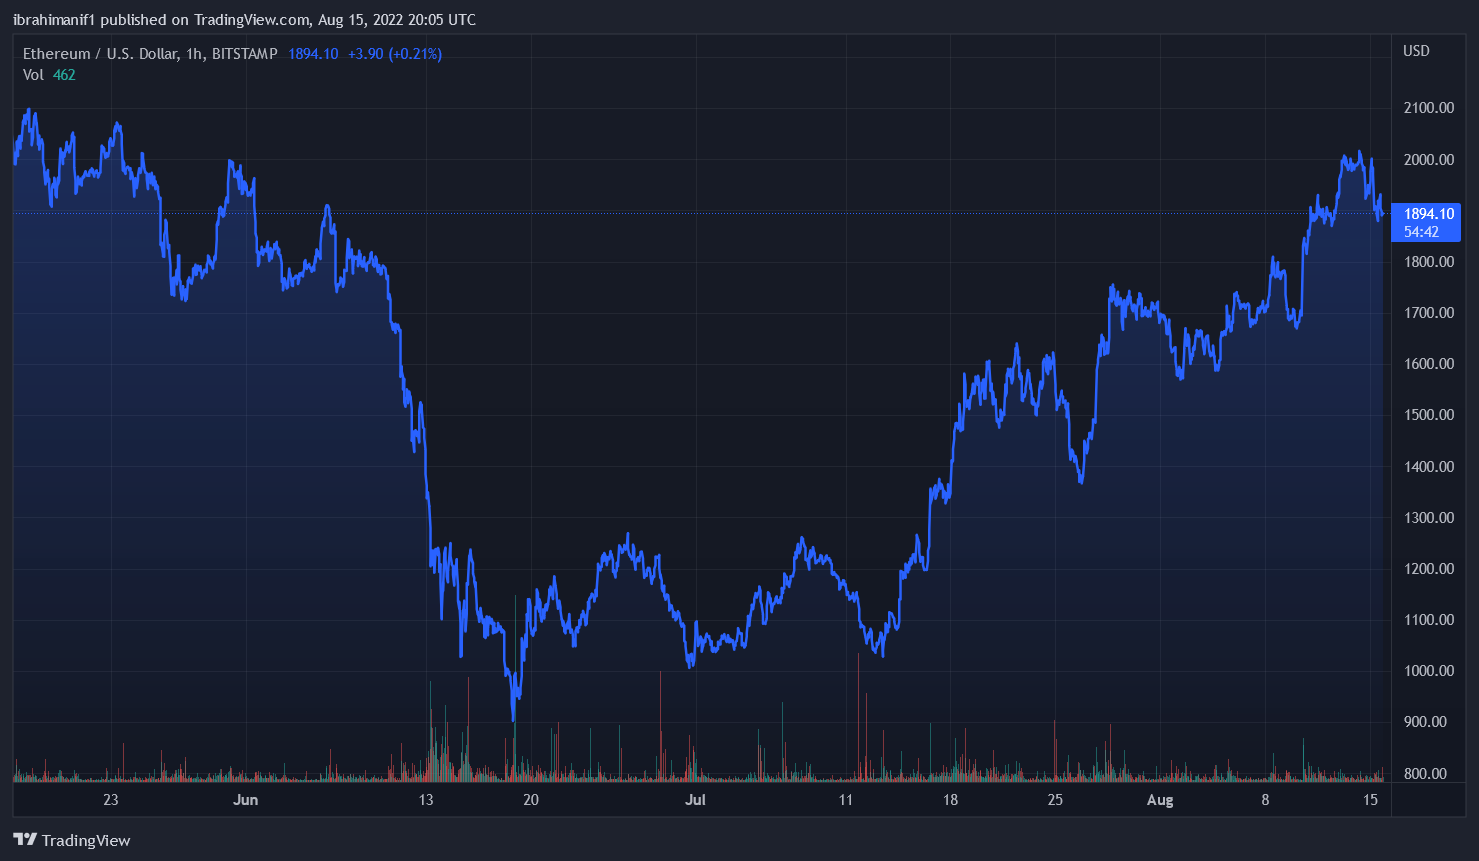
Task: Click the TradingView brand text at bottom
Action: (86, 840)
